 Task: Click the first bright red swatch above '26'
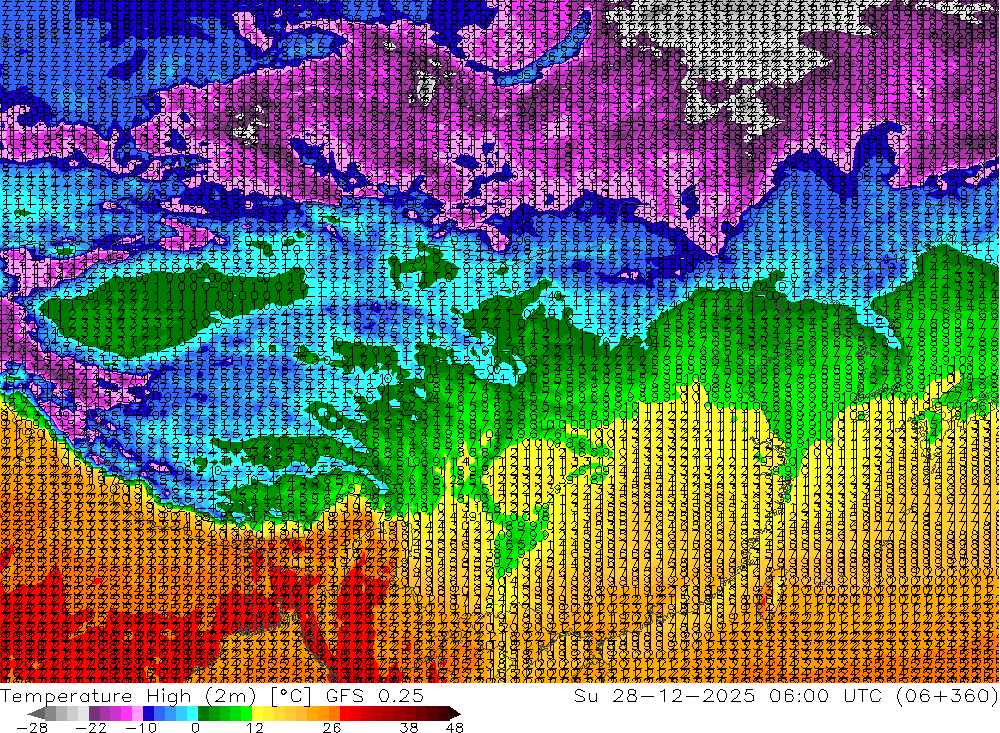click(x=345, y=714)
